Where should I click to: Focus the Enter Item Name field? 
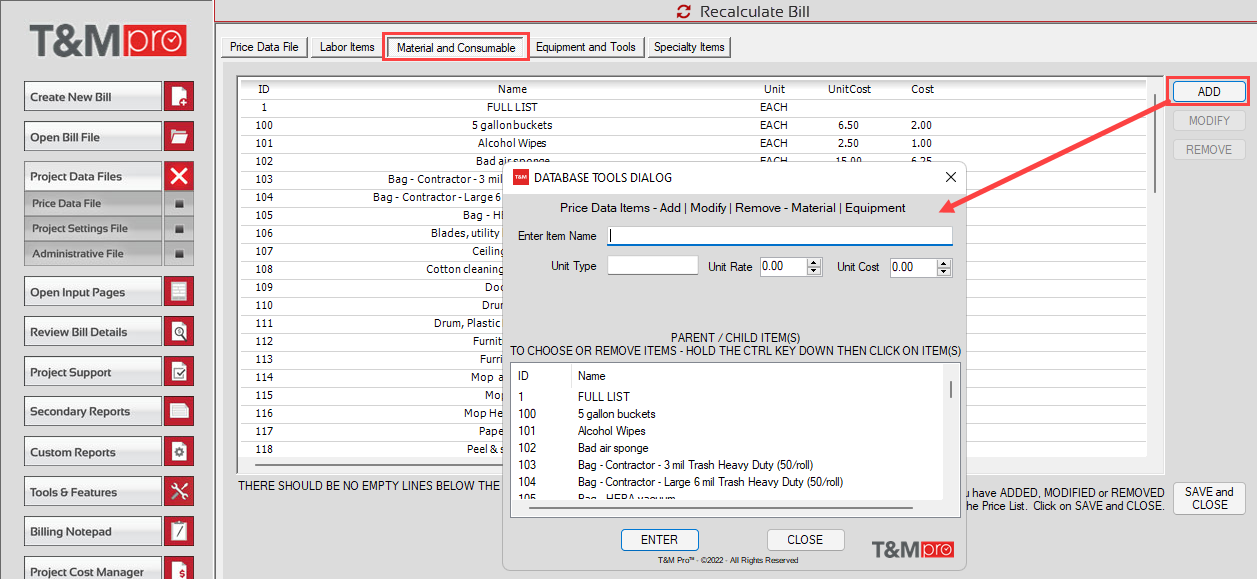pos(780,236)
